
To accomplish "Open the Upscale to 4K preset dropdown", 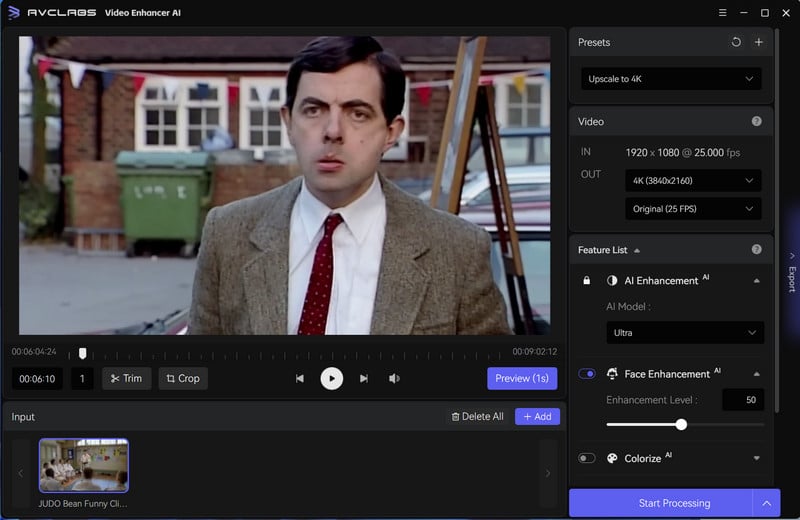I will pos(671,79).
